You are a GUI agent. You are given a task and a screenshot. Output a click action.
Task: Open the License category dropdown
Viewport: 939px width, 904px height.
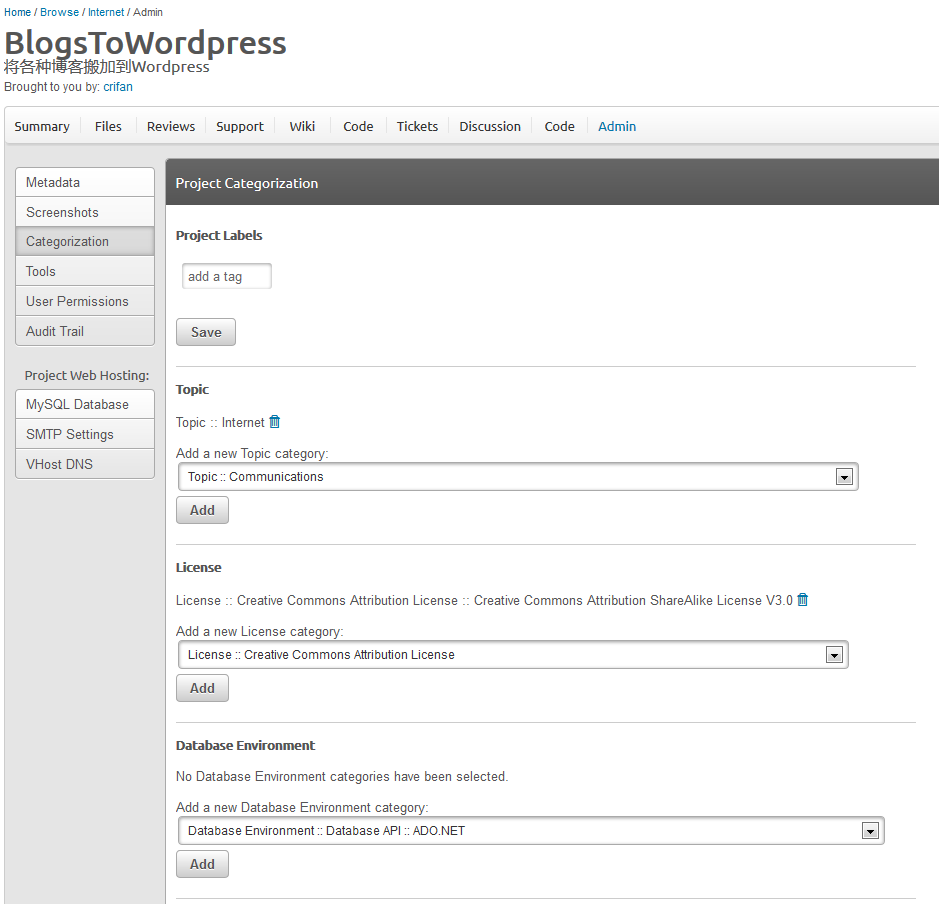coord(513,654)
